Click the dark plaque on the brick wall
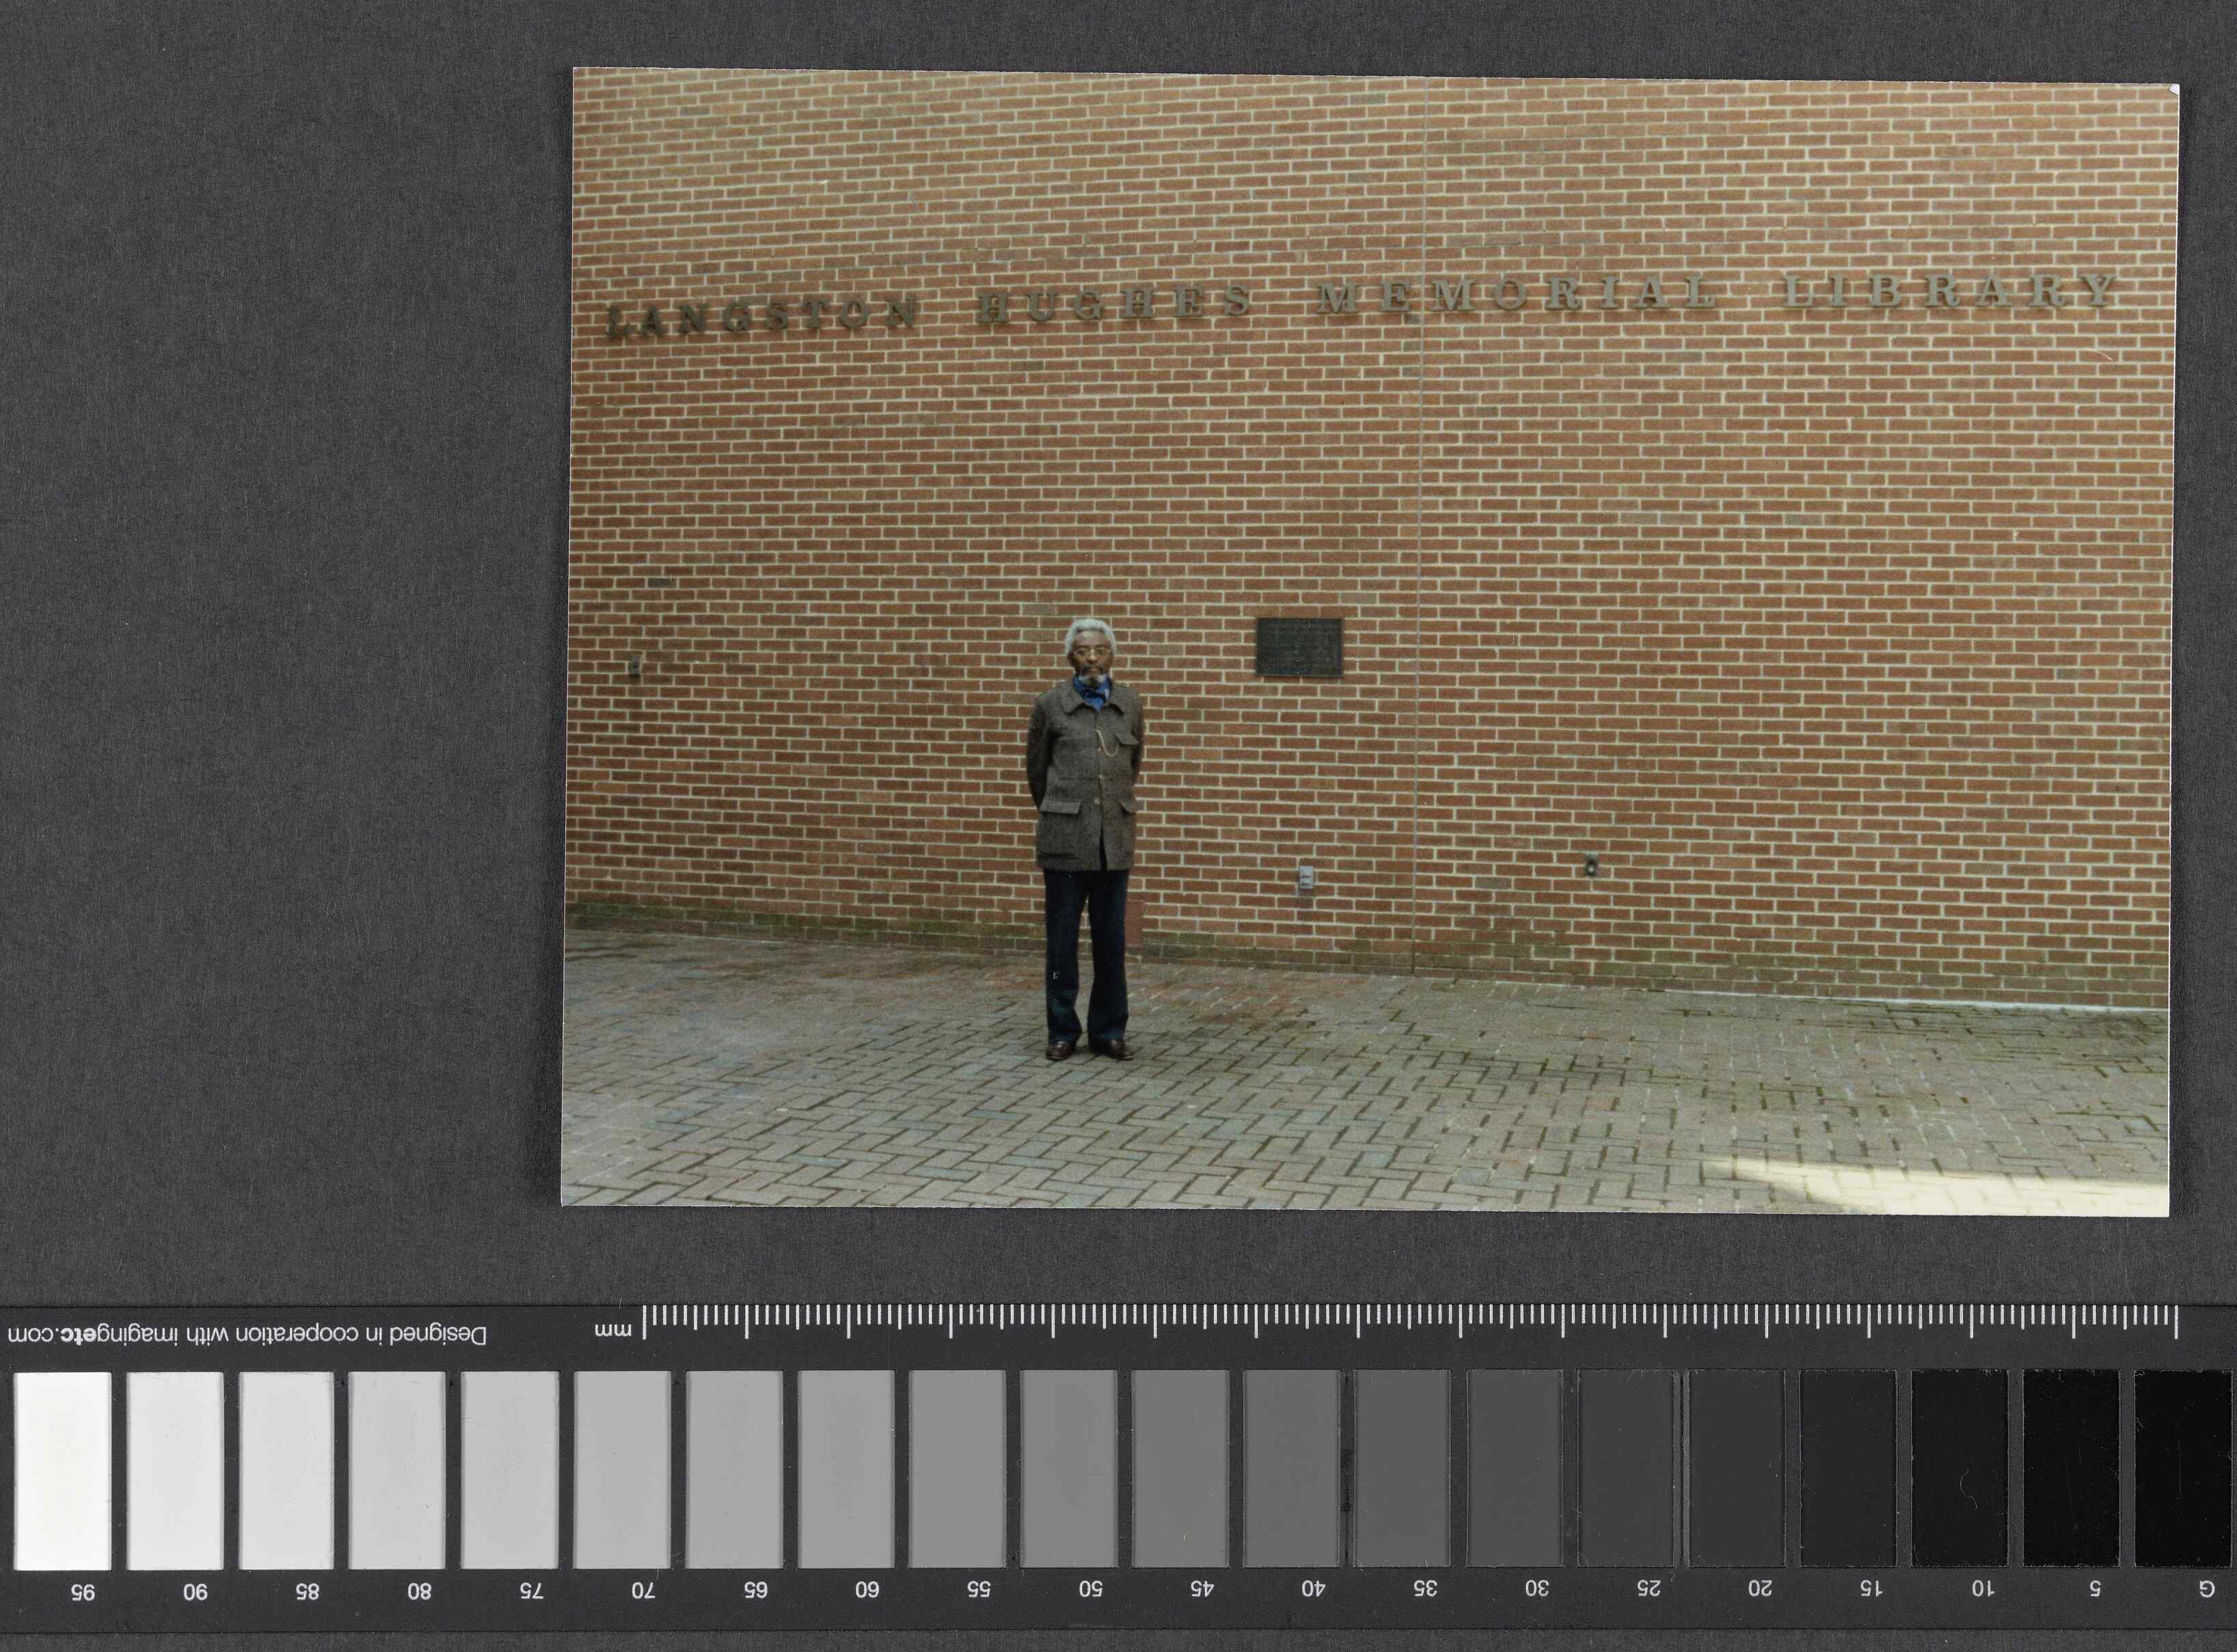This screenshot has height=1652, width=2237. pyautogui.click(x=1299, y=646)
